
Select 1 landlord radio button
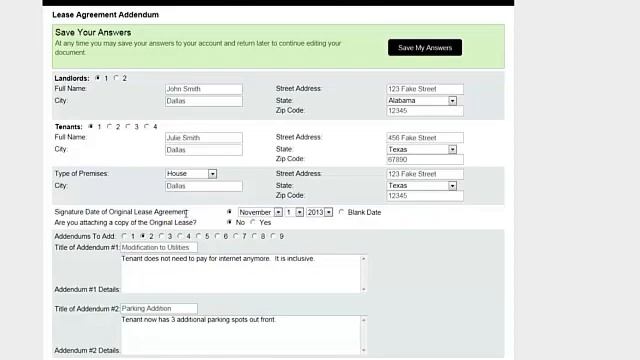click(x=98, y=78)
